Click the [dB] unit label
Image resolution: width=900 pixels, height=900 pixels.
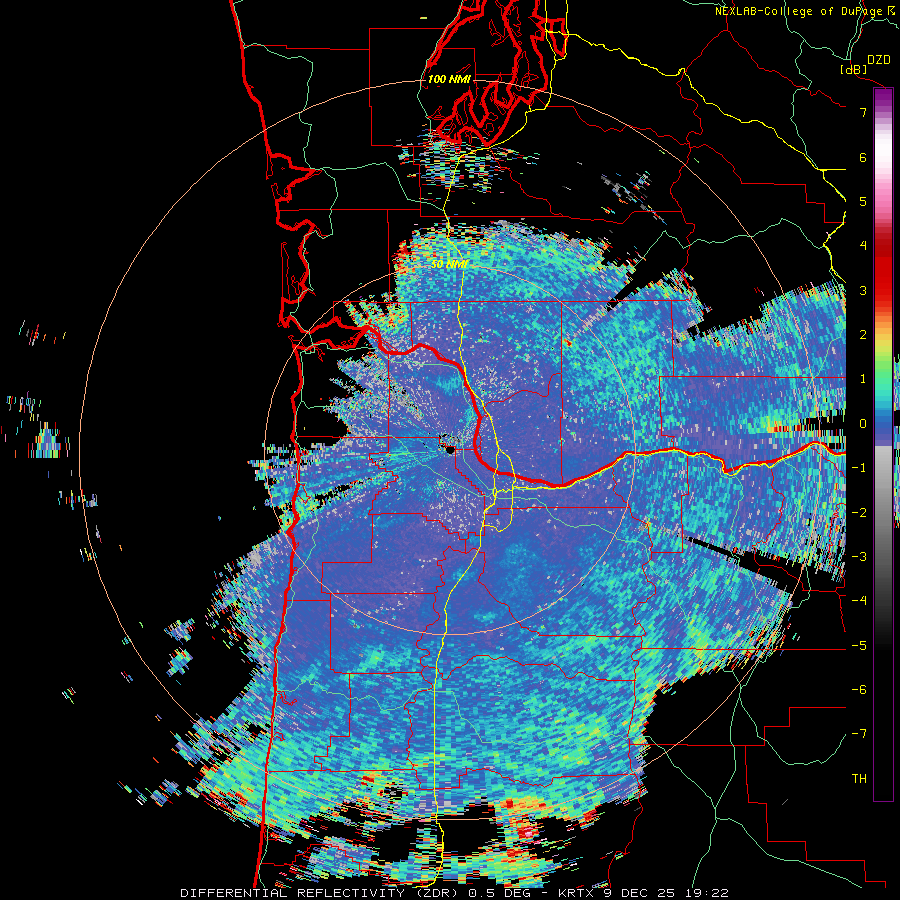pos(854,69)
